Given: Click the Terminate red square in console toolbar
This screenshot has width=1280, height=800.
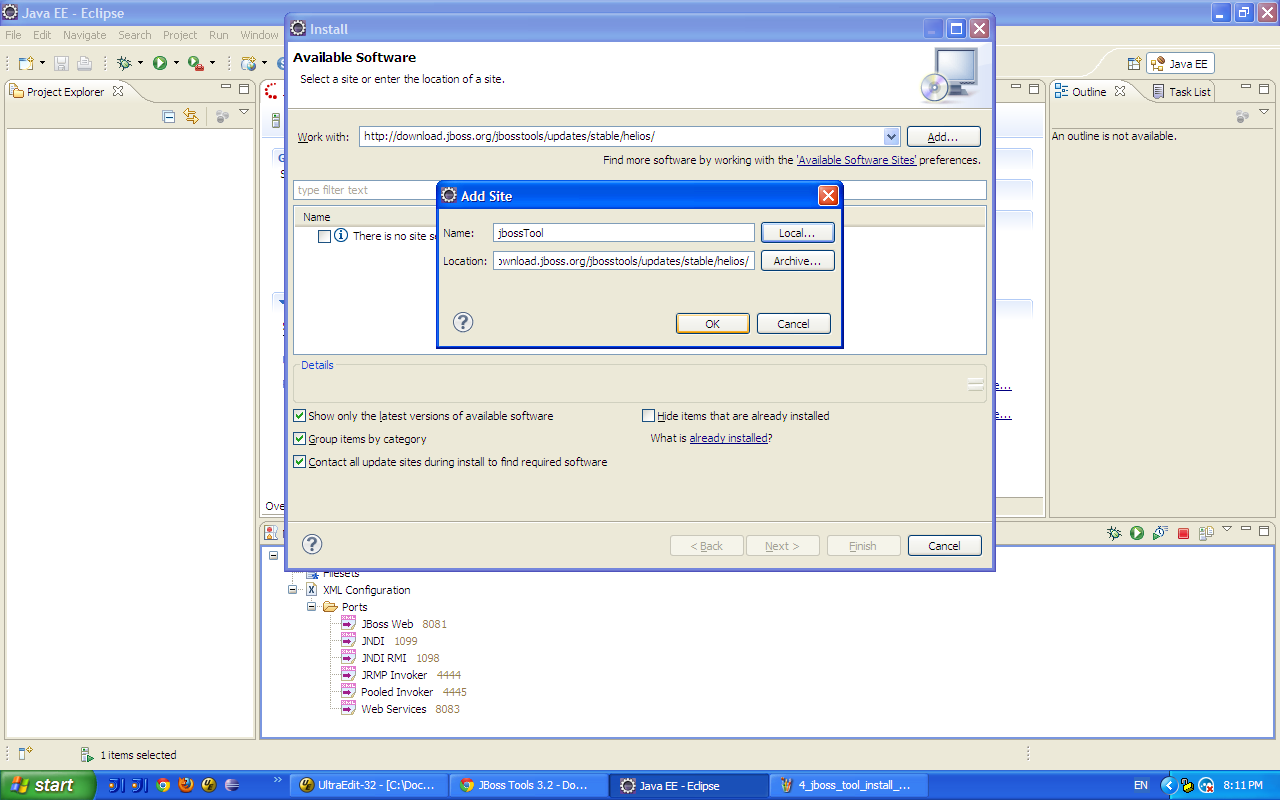Looking at the screenshot, I should [x=1183, y=533].
